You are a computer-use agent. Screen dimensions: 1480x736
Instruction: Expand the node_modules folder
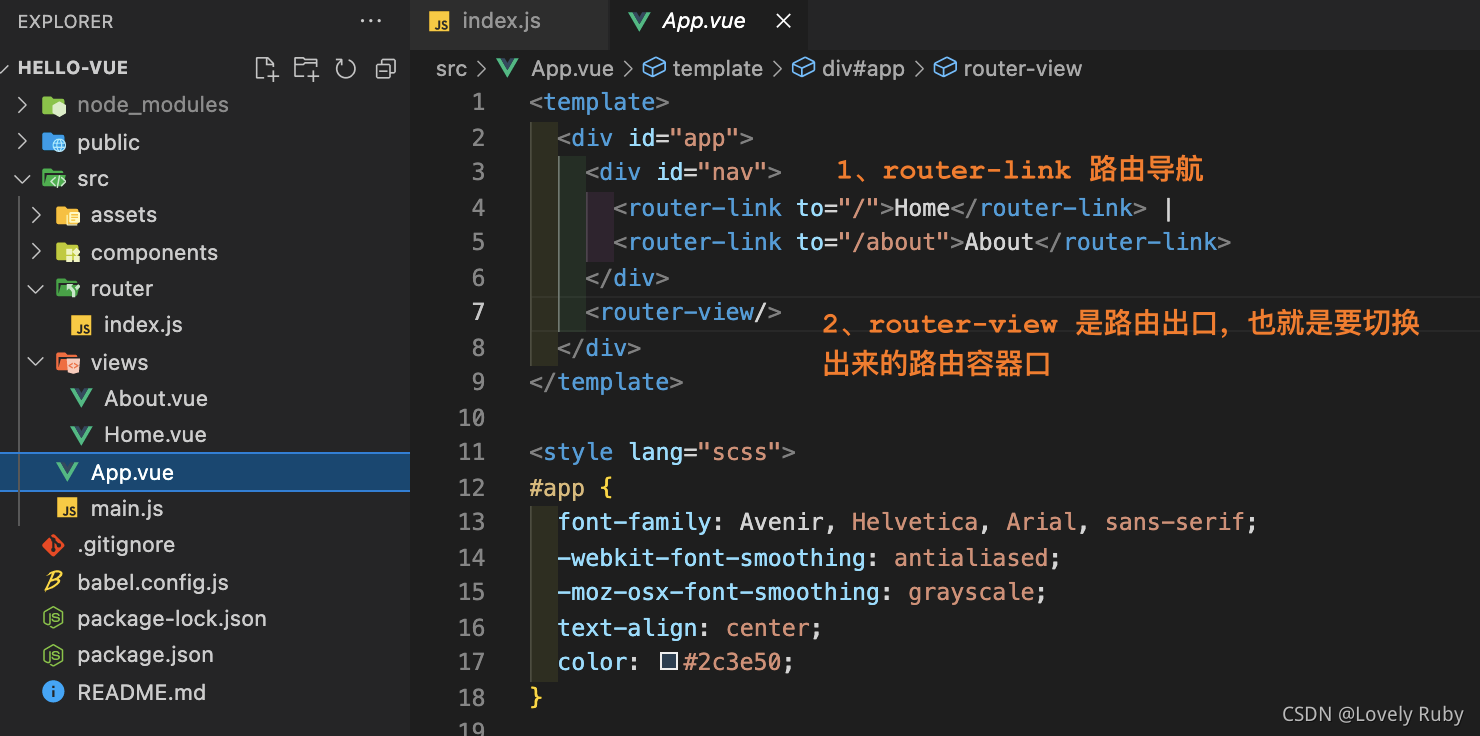click(x=23, y=105)
